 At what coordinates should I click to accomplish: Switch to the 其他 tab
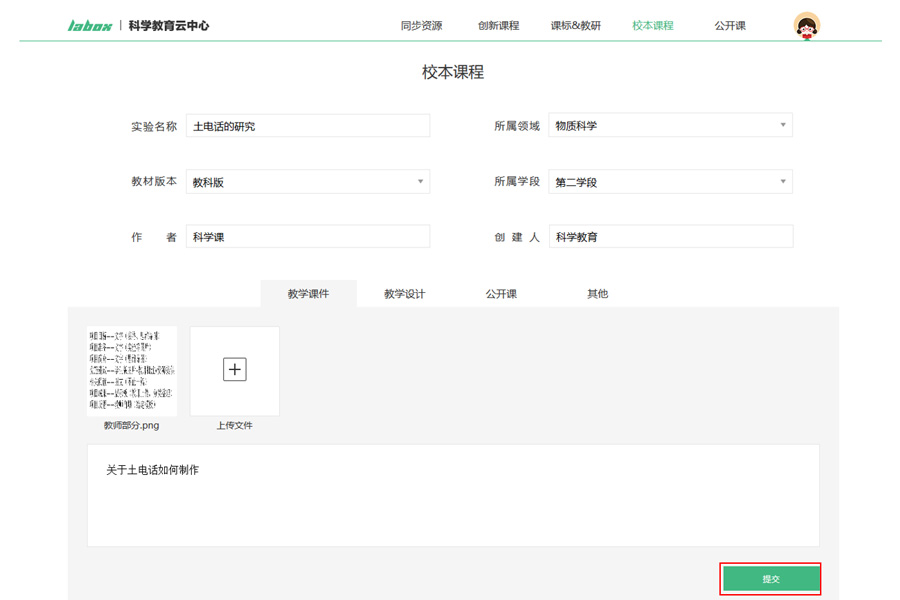597,294
